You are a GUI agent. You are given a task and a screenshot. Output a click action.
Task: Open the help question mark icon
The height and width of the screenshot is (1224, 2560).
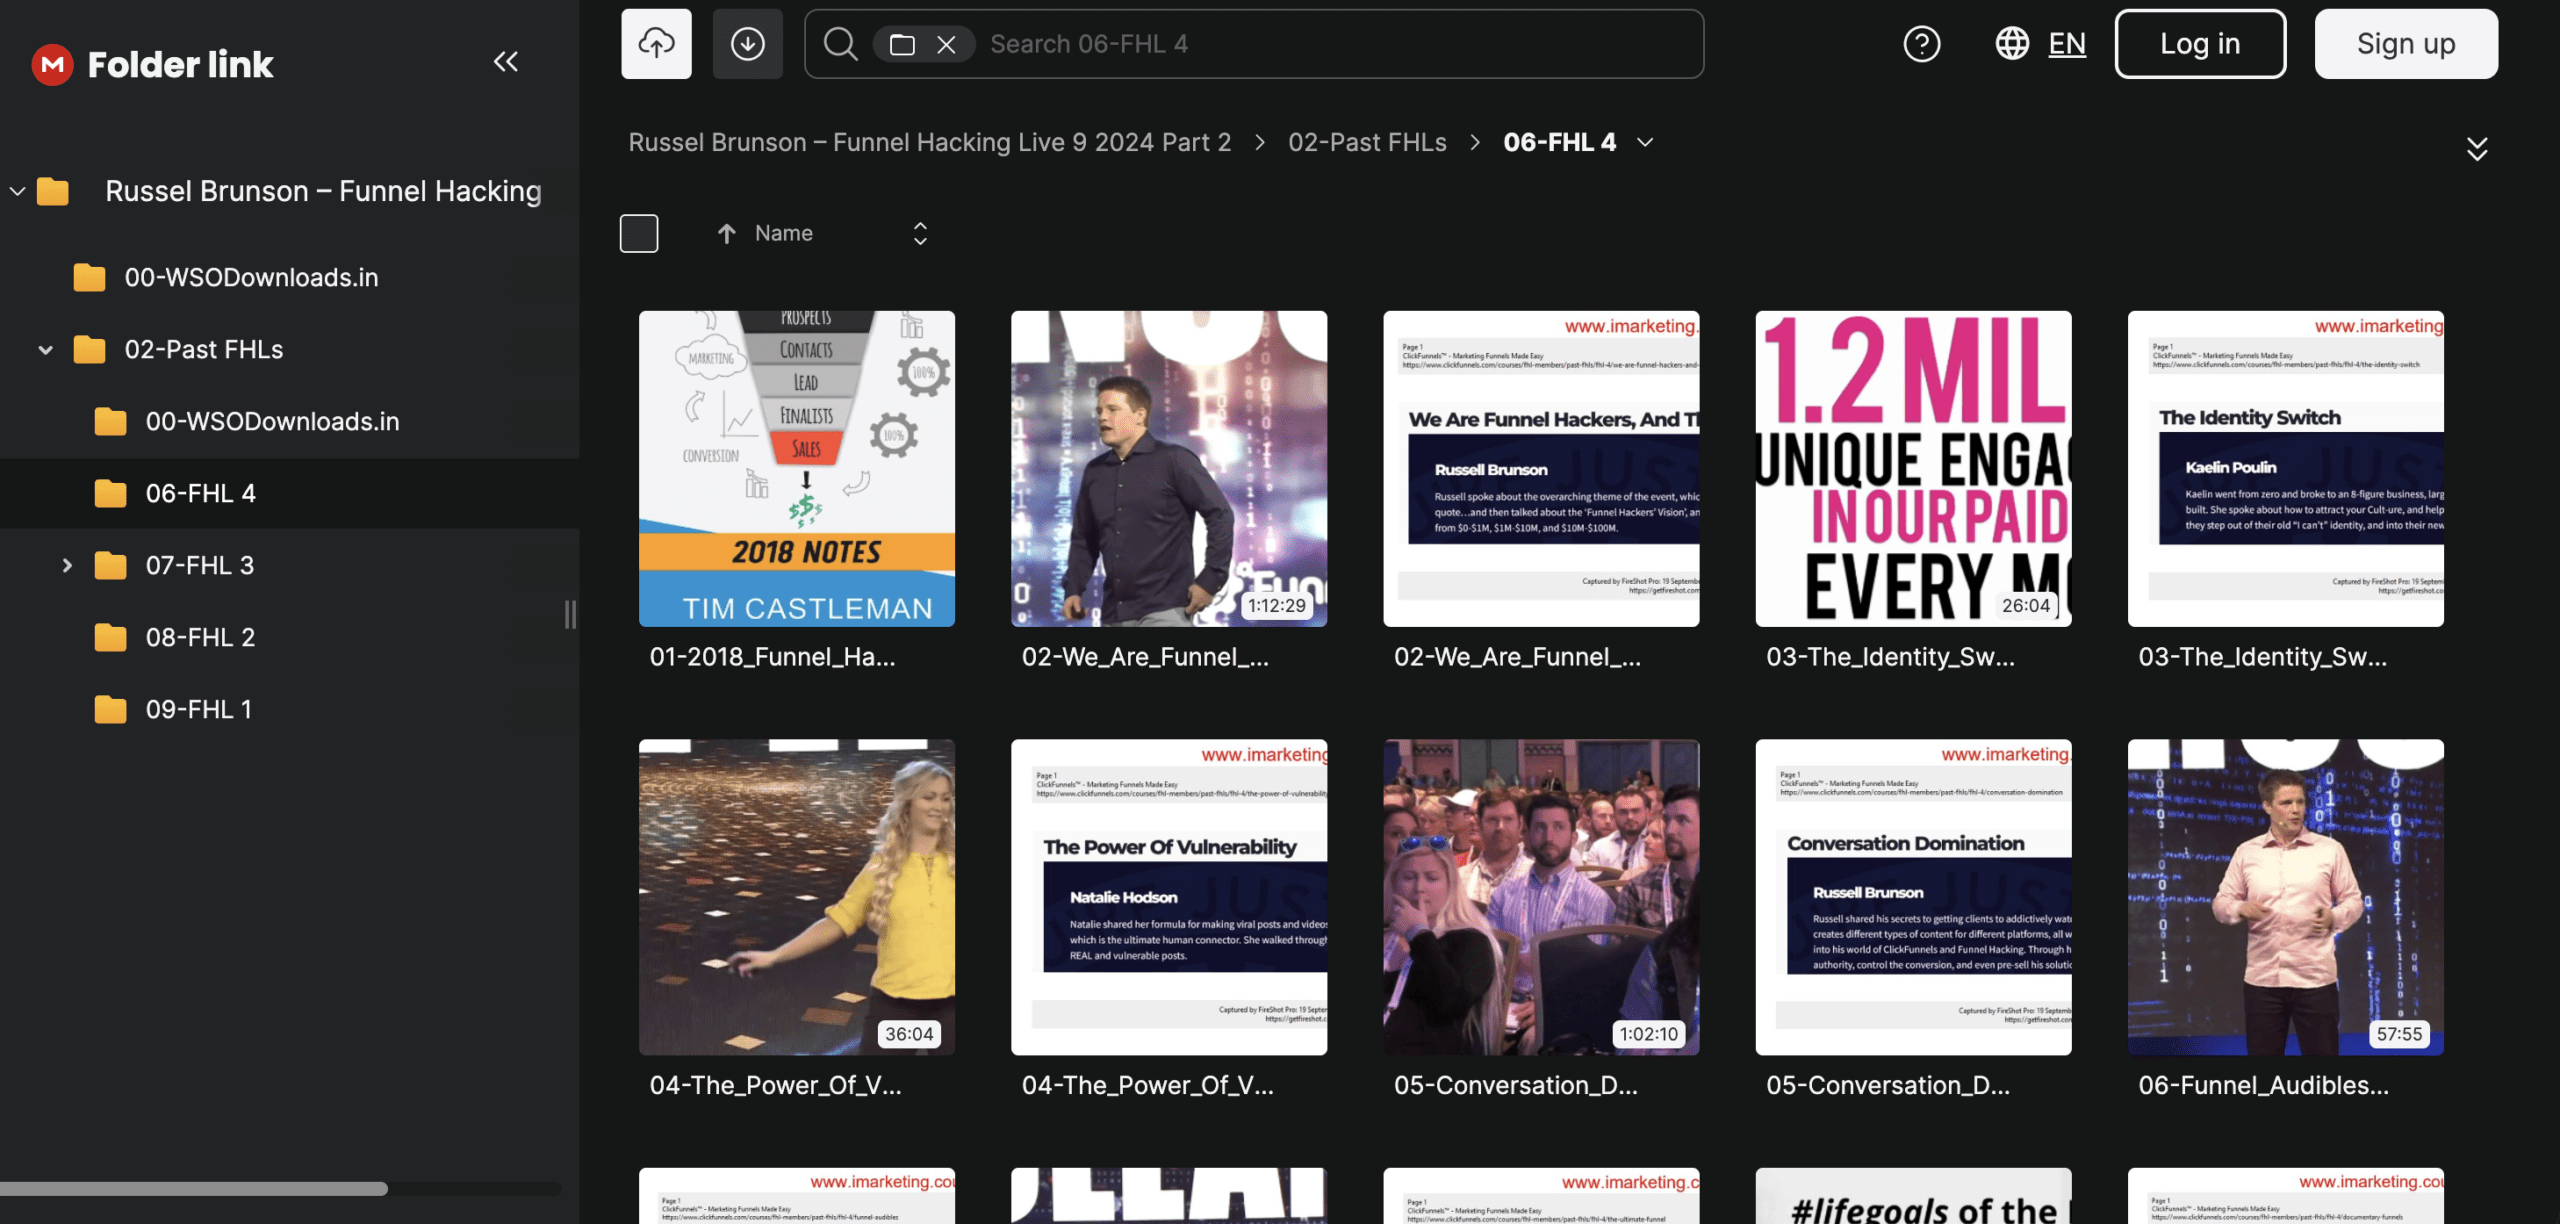click(1921, 44)
